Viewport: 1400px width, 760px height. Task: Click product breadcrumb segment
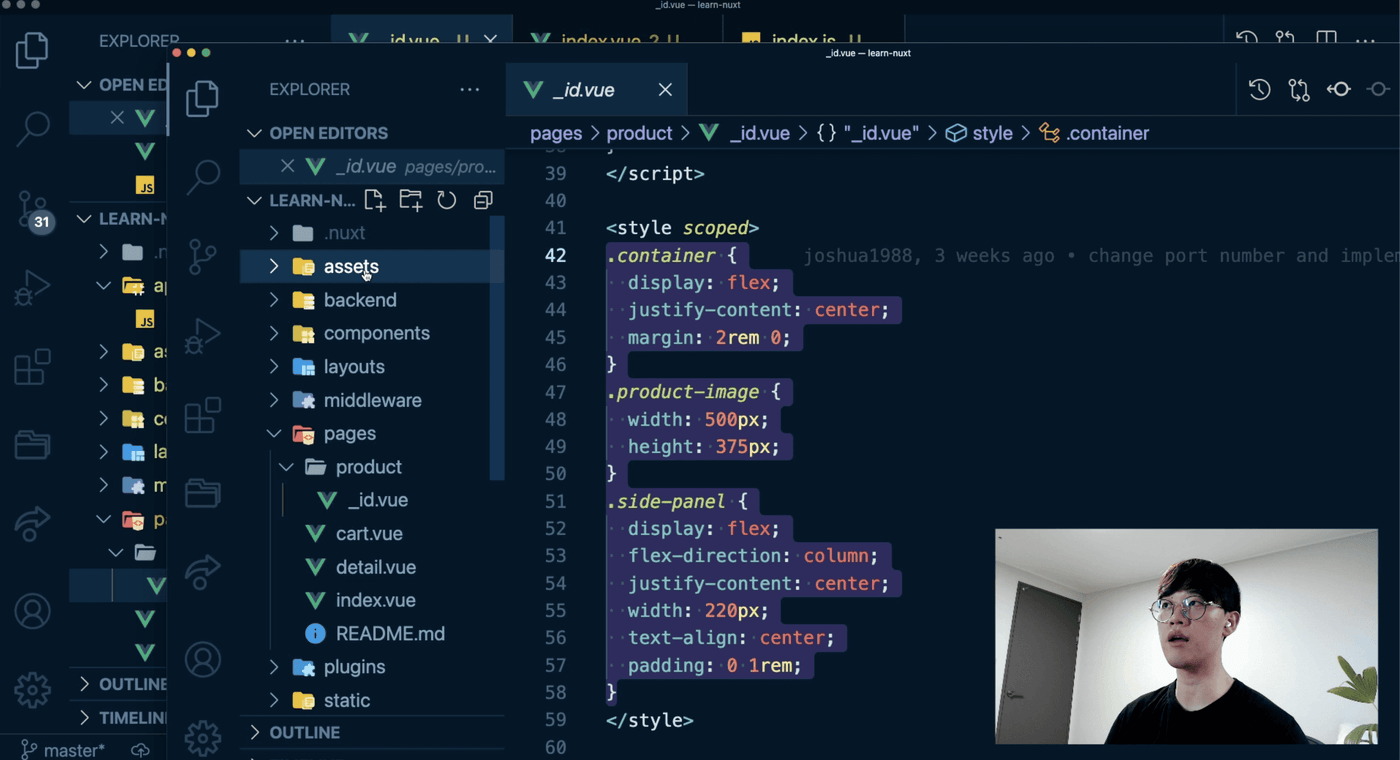pyautogui.click(x=639, y=133)
